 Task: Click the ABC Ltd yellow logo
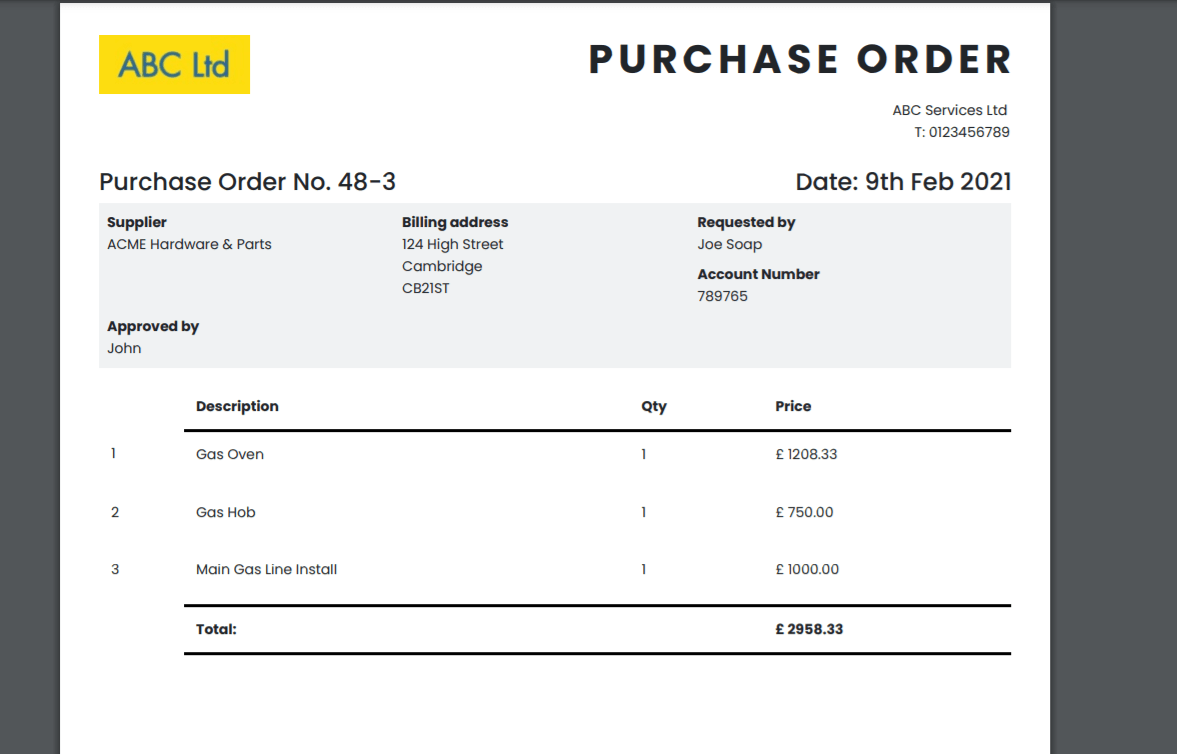tap(174, 65)
